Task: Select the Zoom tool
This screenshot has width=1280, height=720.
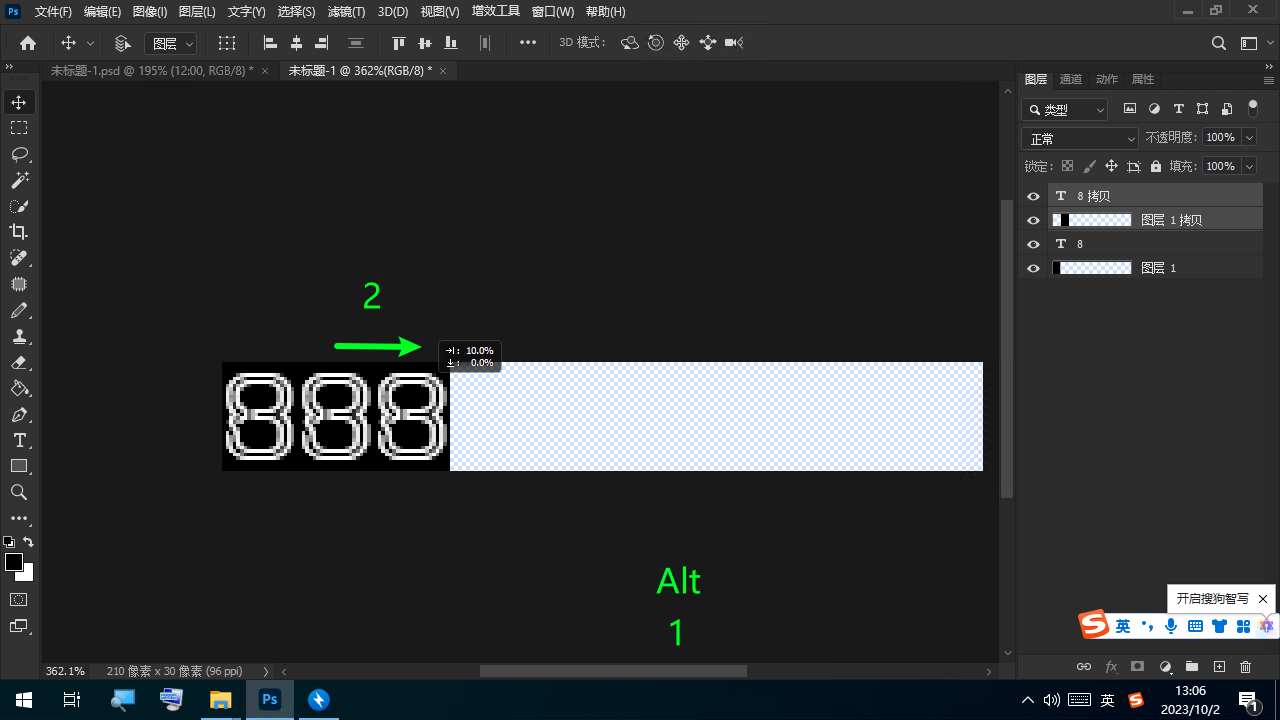Action: tap(19, 492)
